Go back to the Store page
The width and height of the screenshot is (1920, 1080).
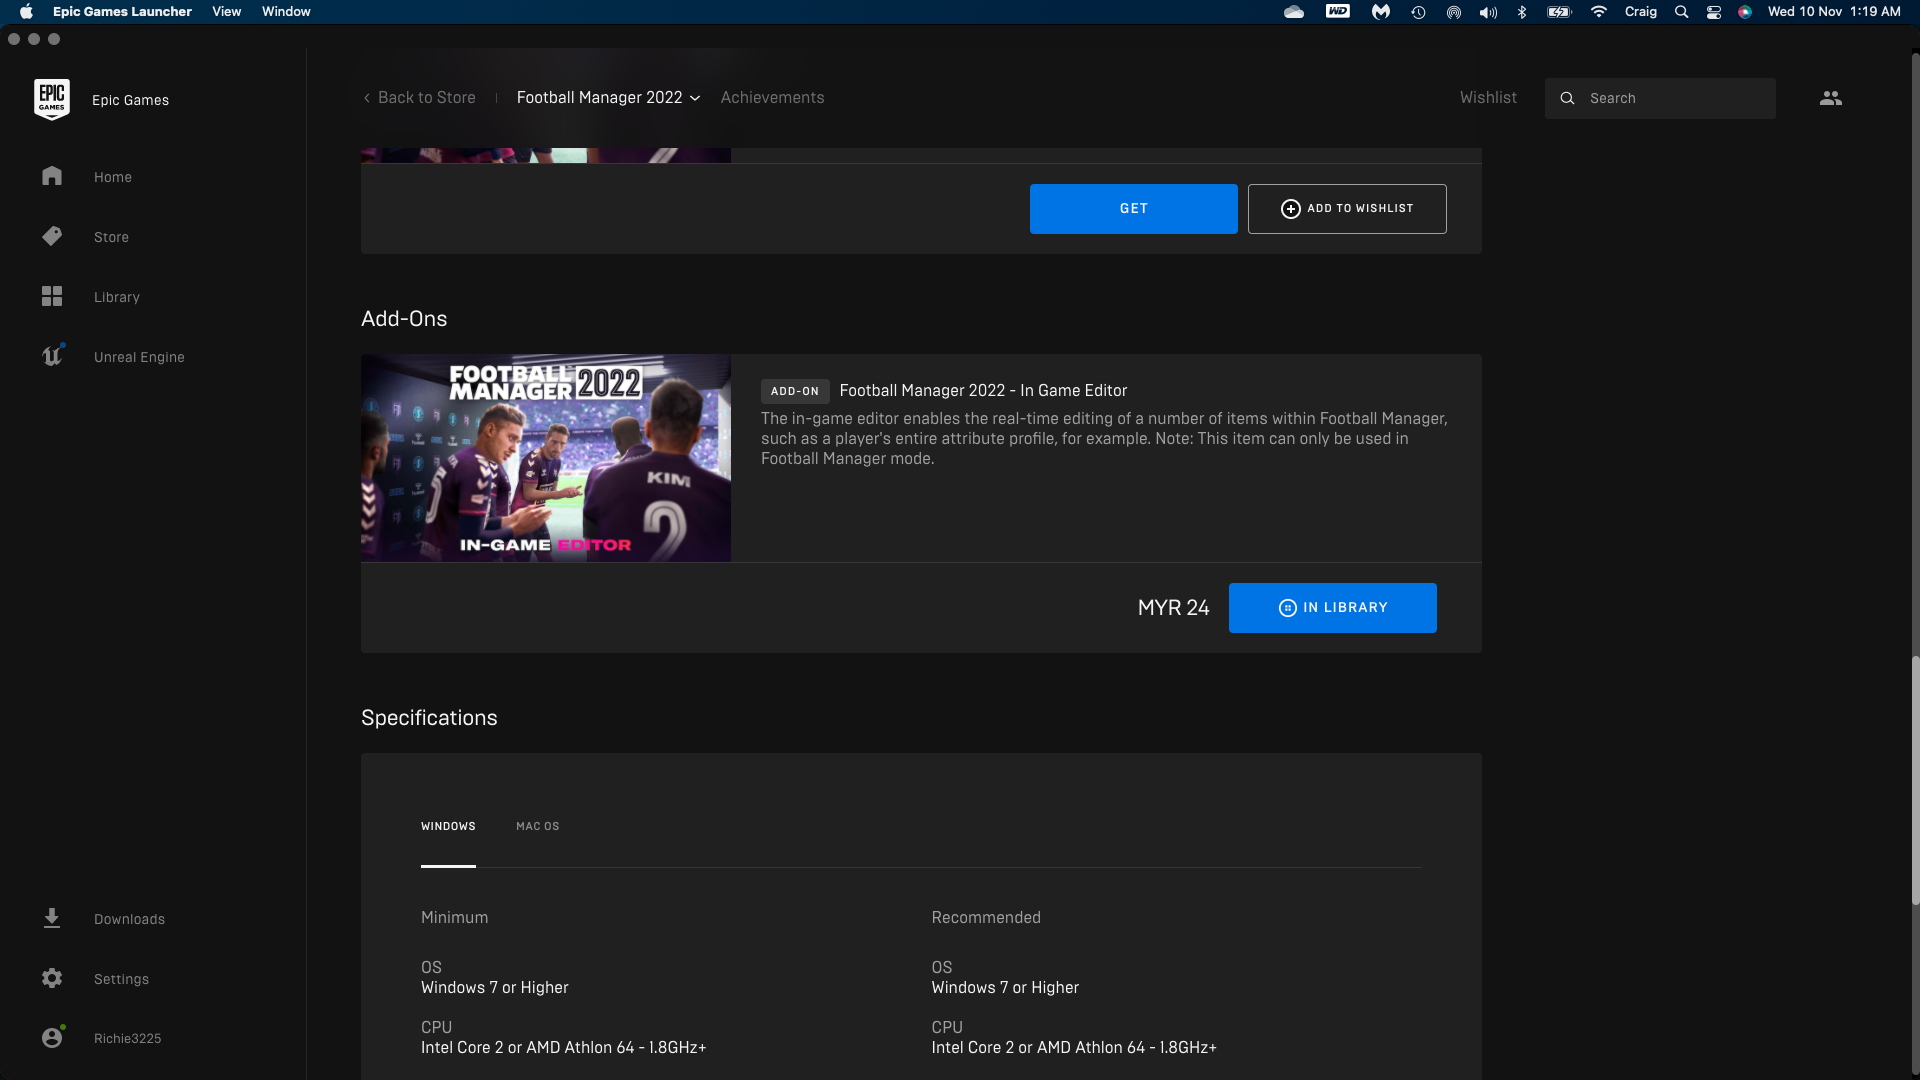419,97
